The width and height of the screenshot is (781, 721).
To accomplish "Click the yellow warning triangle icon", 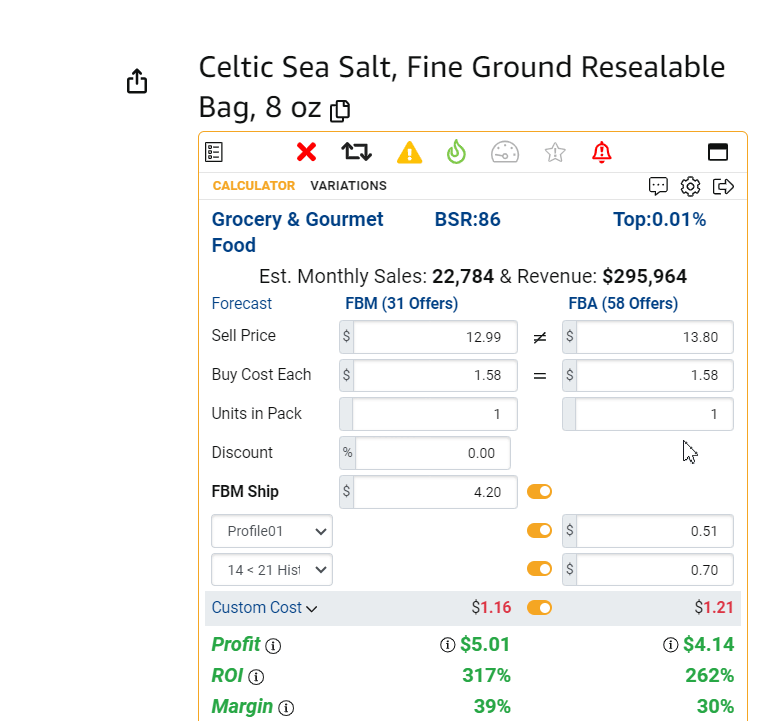I will pos(409,152).
